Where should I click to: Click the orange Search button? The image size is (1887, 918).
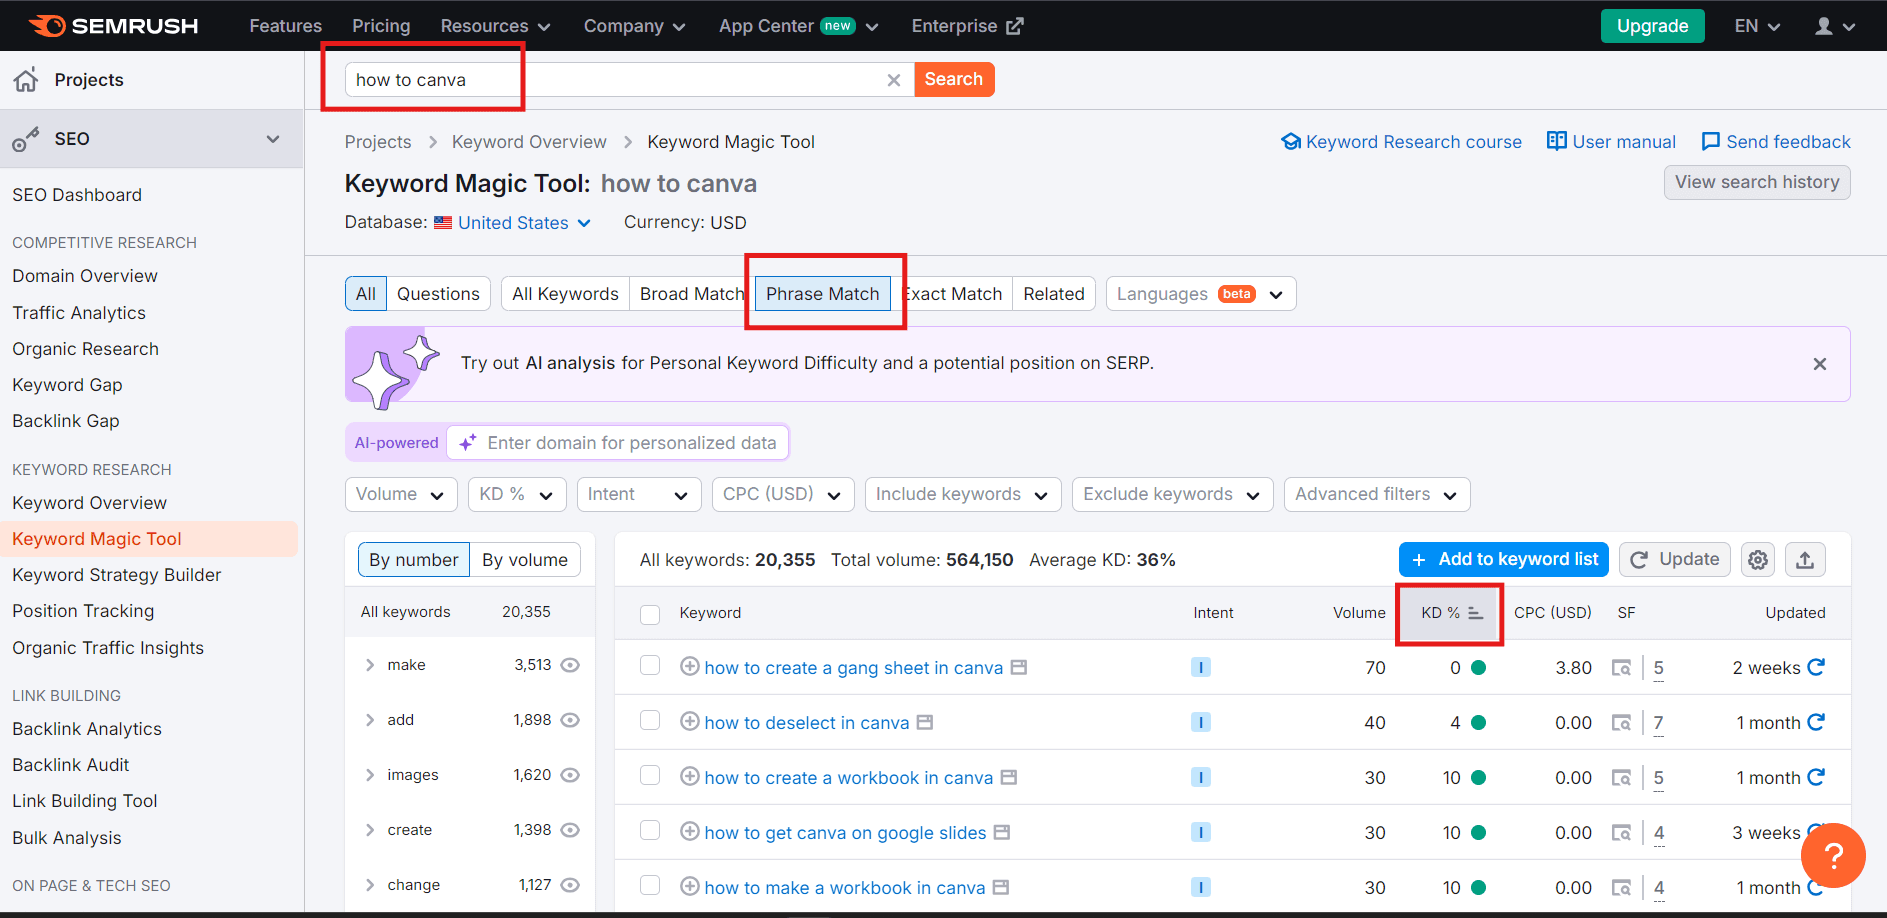(x=954, y=79)
